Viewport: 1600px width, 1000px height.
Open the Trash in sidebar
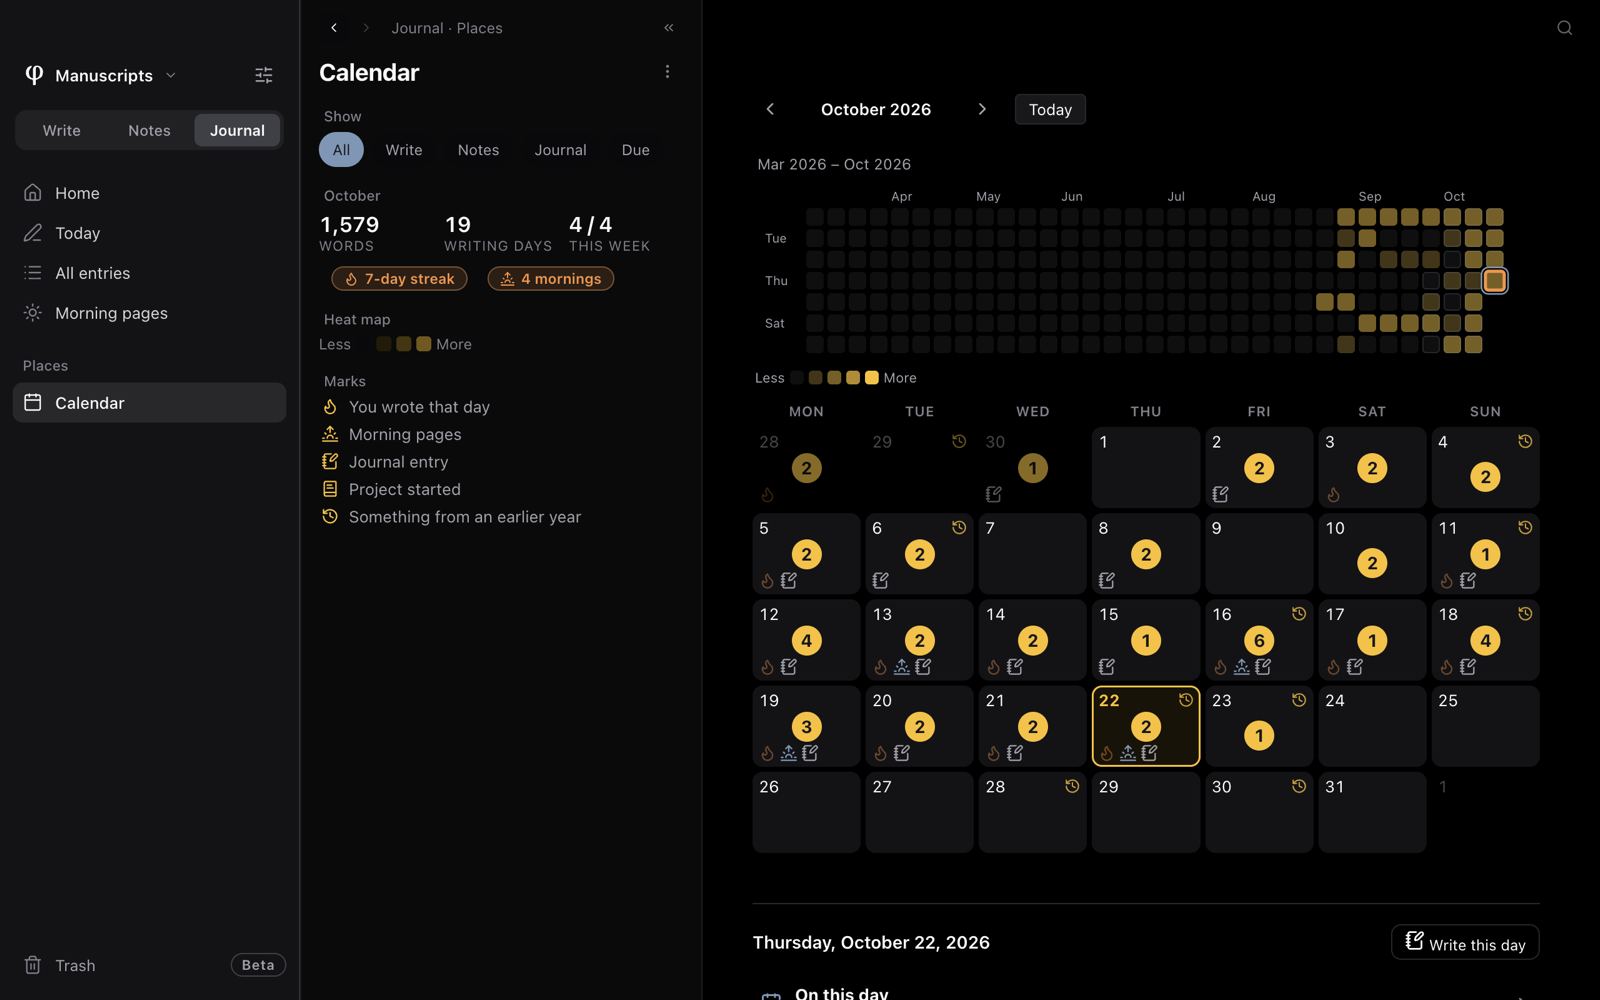(x=60, y=965)
